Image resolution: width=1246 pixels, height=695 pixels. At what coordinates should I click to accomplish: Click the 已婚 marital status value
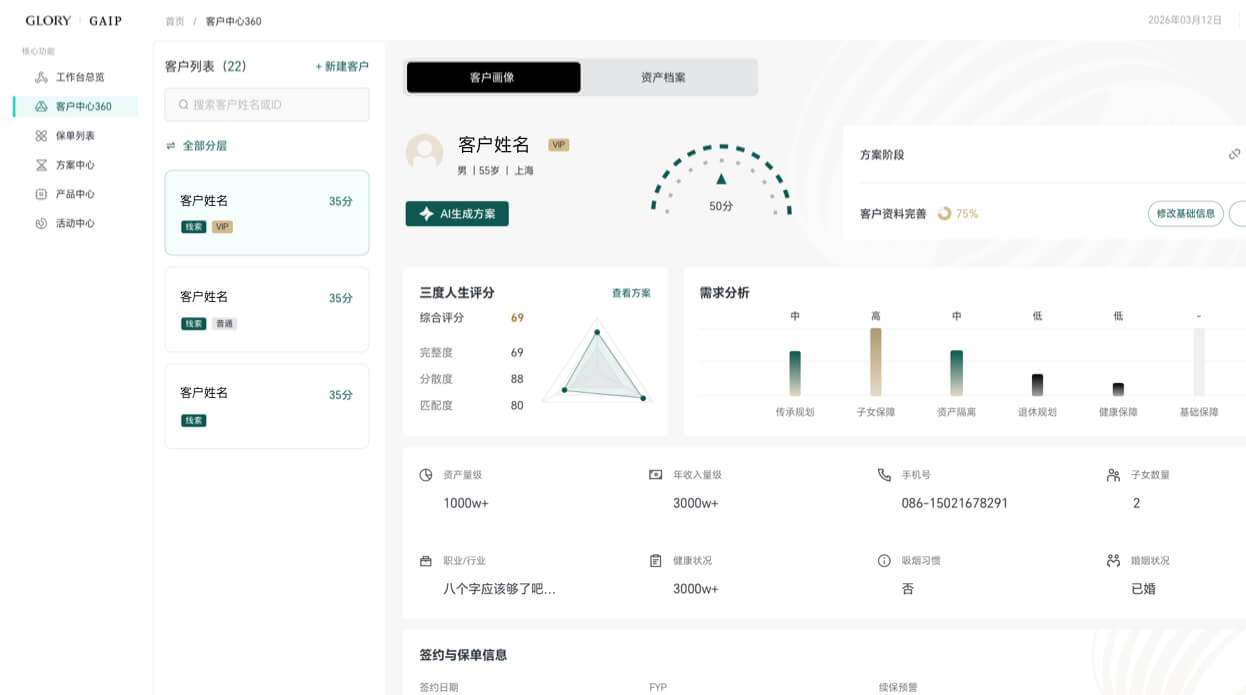[x=1143, y=589]
